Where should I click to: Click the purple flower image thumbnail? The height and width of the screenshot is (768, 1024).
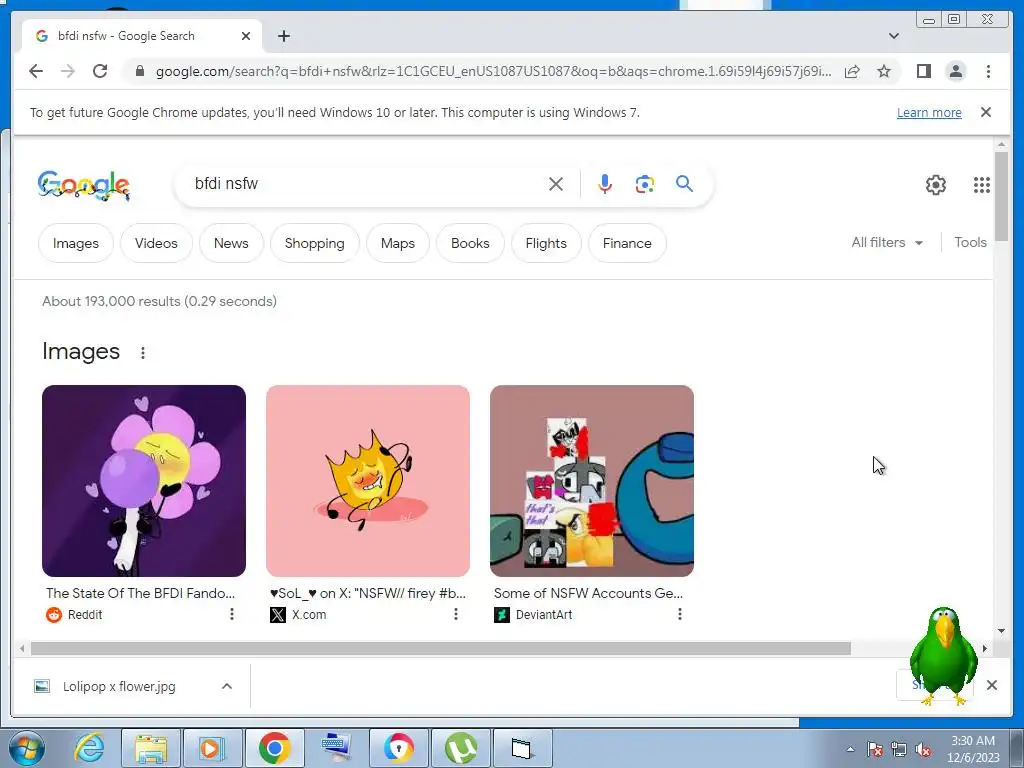point(144,481)
